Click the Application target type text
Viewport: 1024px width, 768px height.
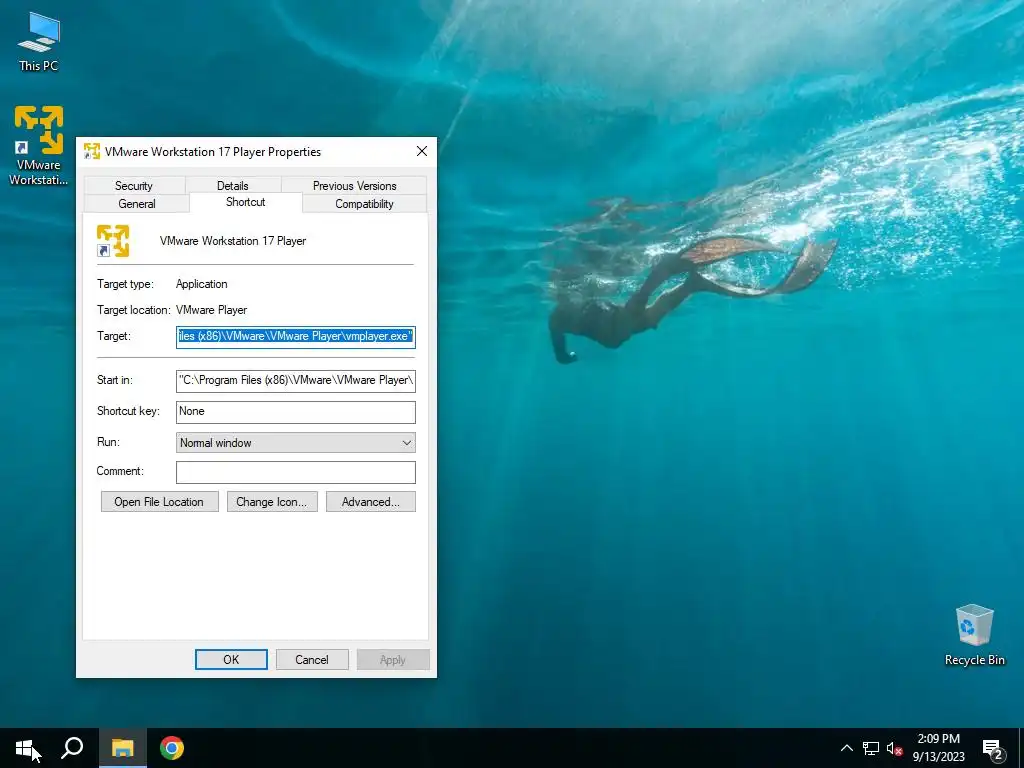[202, 284]
